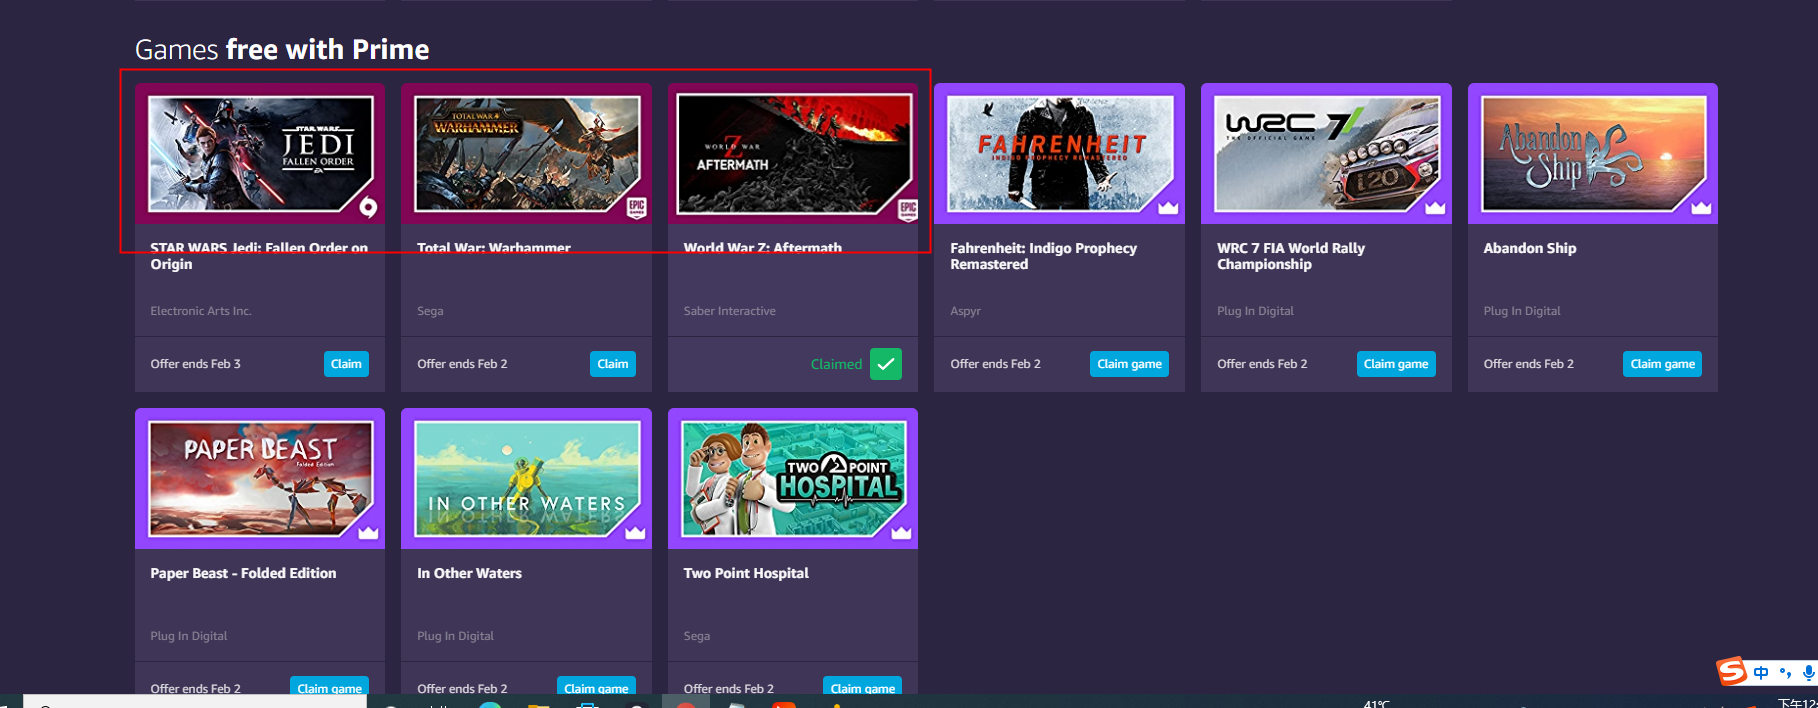Toggle the Sogou punctuation mode icon
This screenshot has width=1818, height=708.
(1785, 673)
